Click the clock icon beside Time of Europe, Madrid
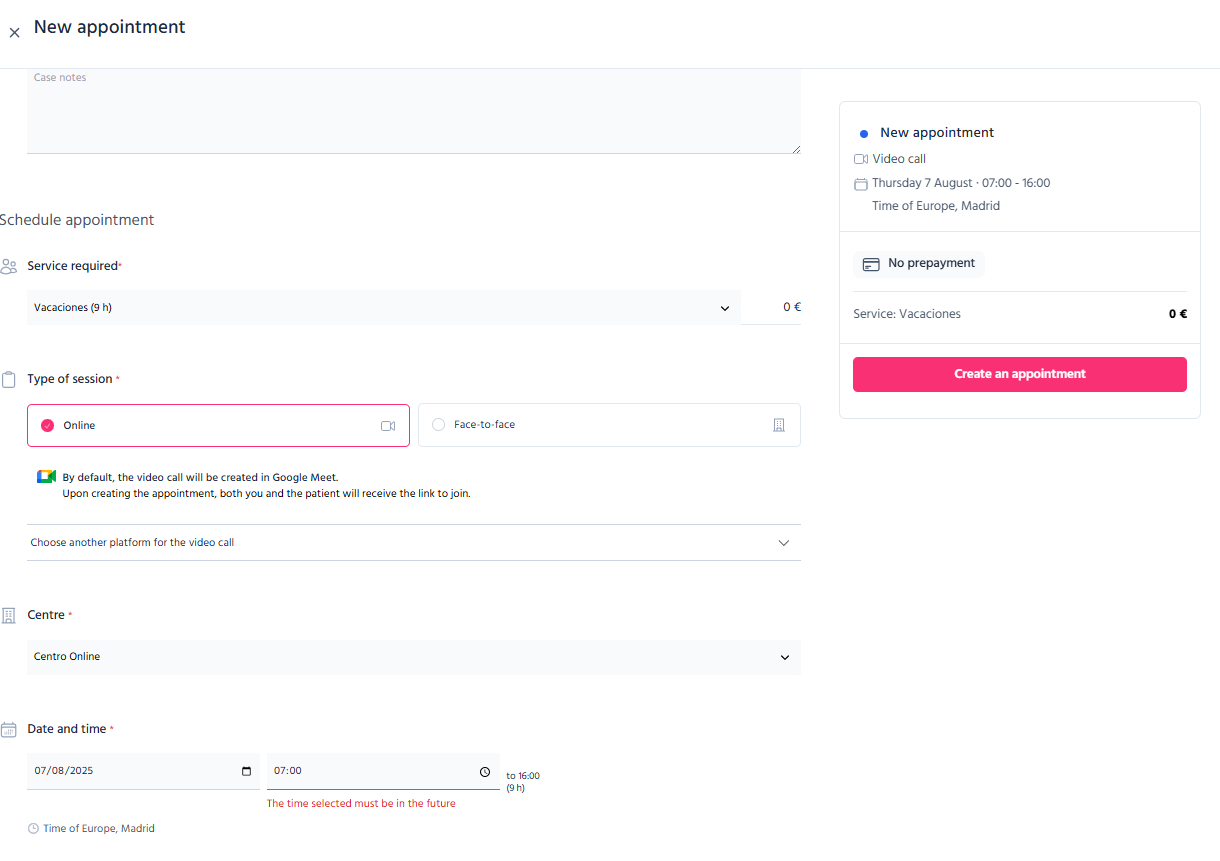This screenshot has height=861, width=1220. (x=34, y=829)
